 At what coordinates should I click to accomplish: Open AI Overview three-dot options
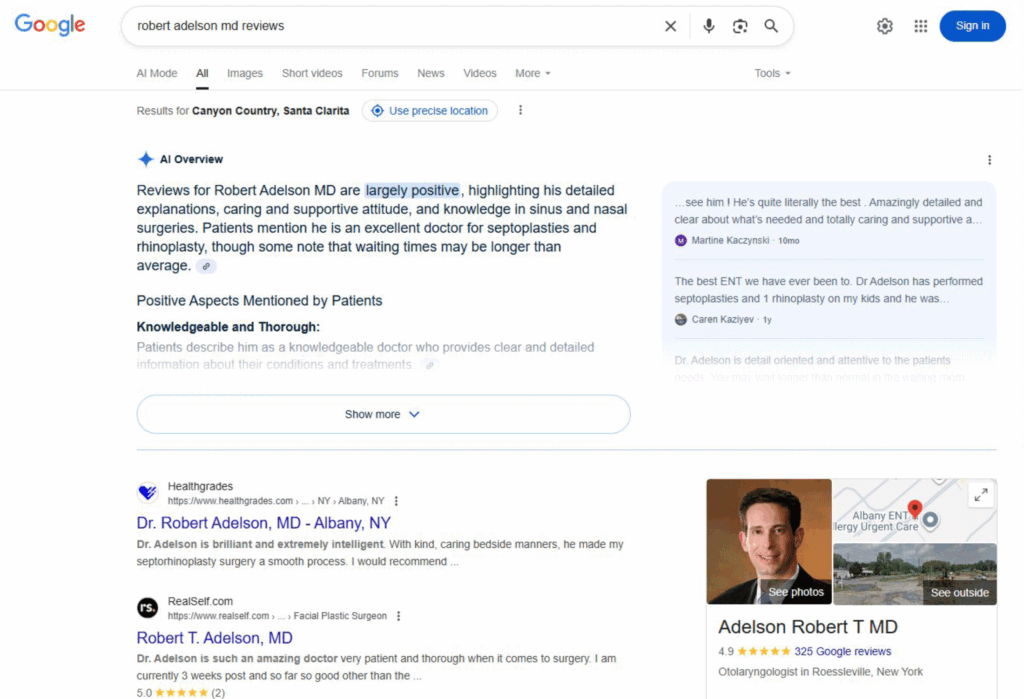[x=989, y=160]
